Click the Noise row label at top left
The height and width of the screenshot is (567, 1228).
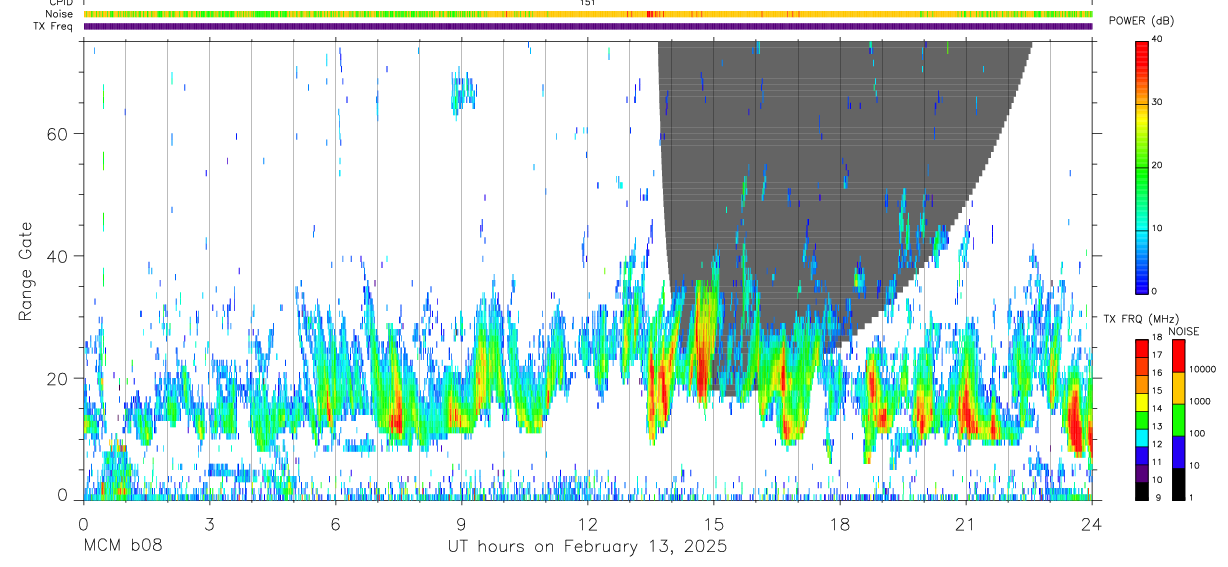point(59,14)
